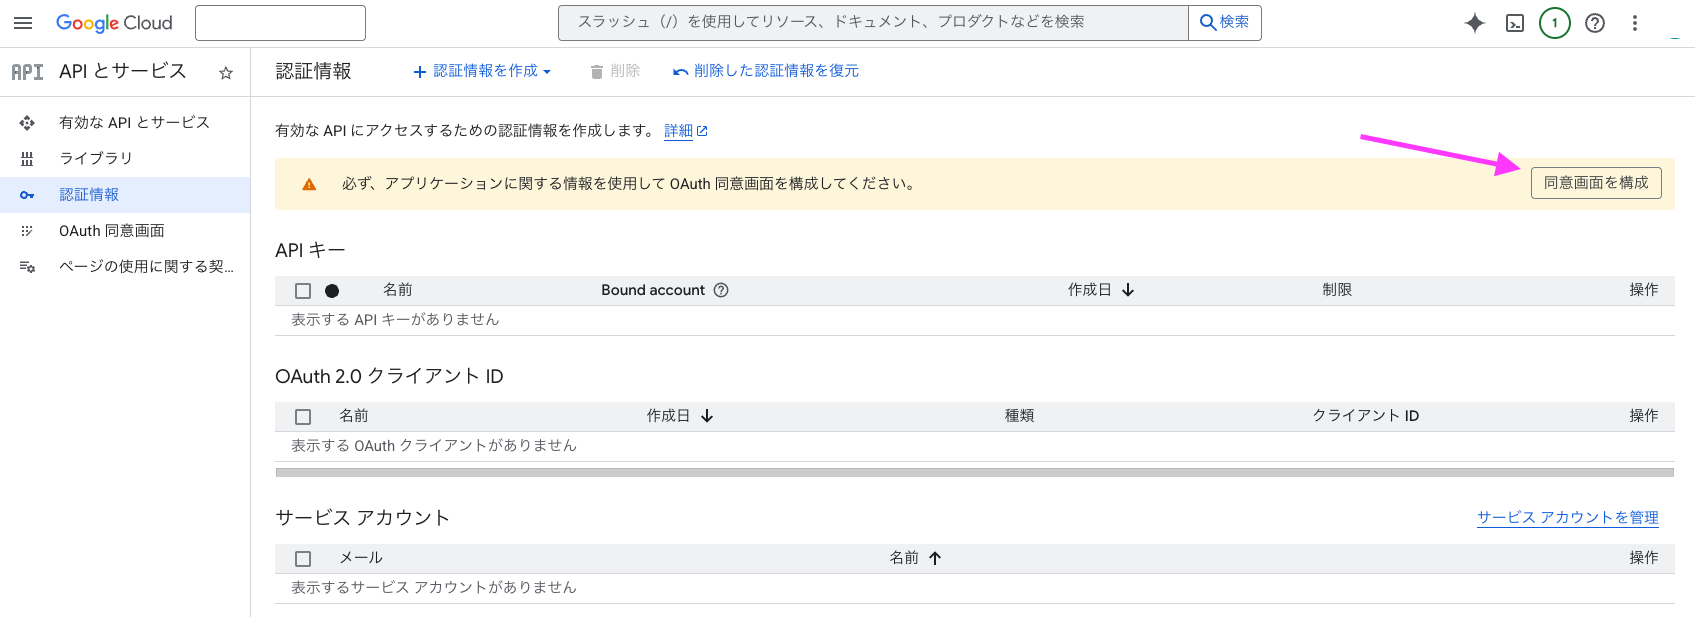Image resolution: width=1695 pixels, height=617 pixels.
Task: Click the ページの使用に関する契約 sidebar icon
Action: tap(27, 267)
